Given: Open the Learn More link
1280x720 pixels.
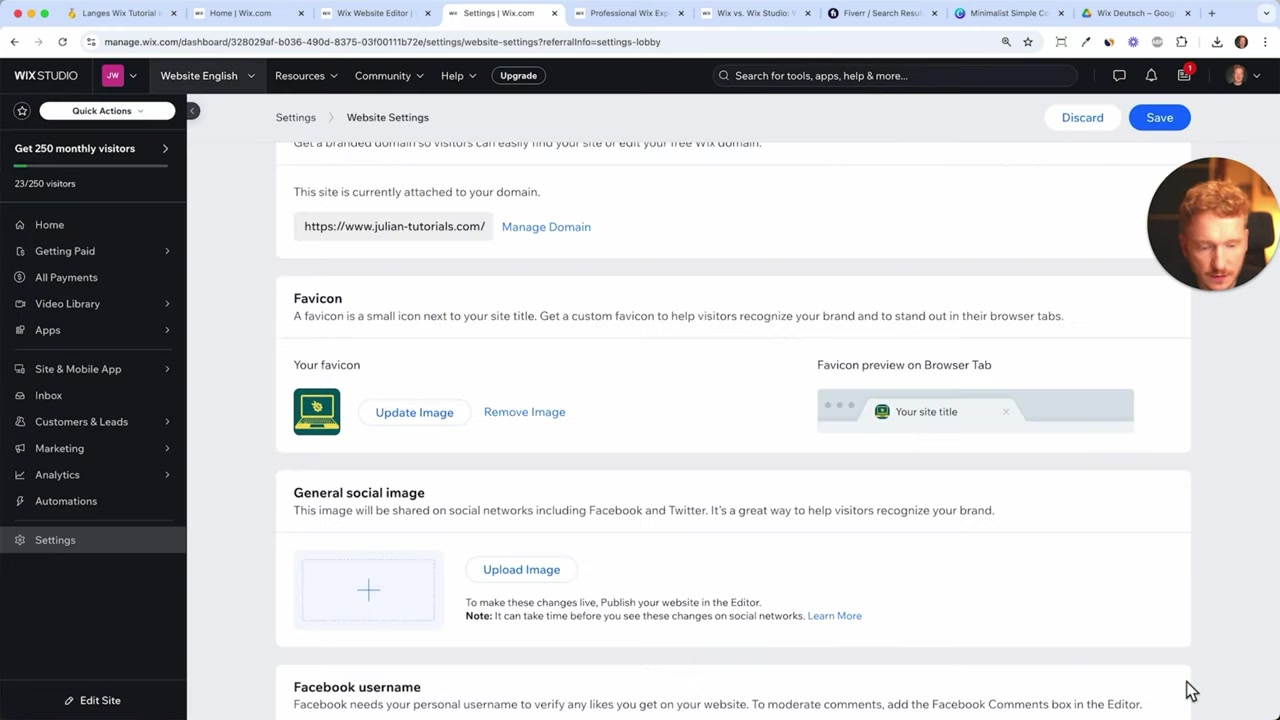Looking at the screenshot, I should pos(834,616).
